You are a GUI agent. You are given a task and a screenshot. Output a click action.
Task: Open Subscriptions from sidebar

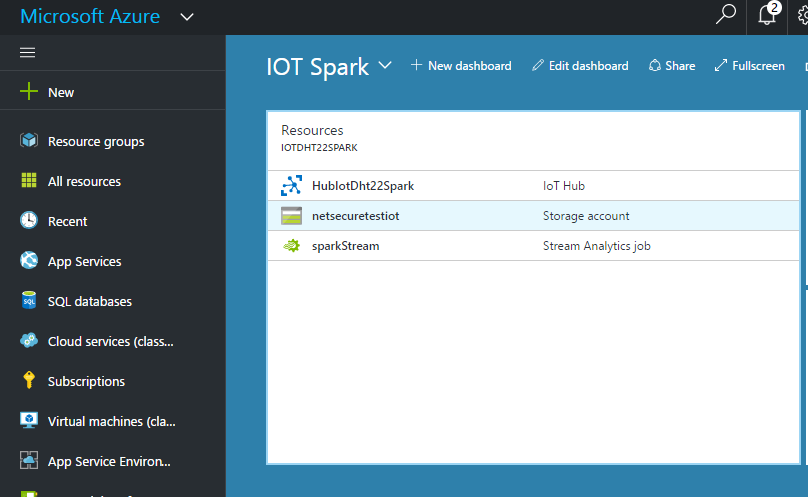click(x=86, y=382)
